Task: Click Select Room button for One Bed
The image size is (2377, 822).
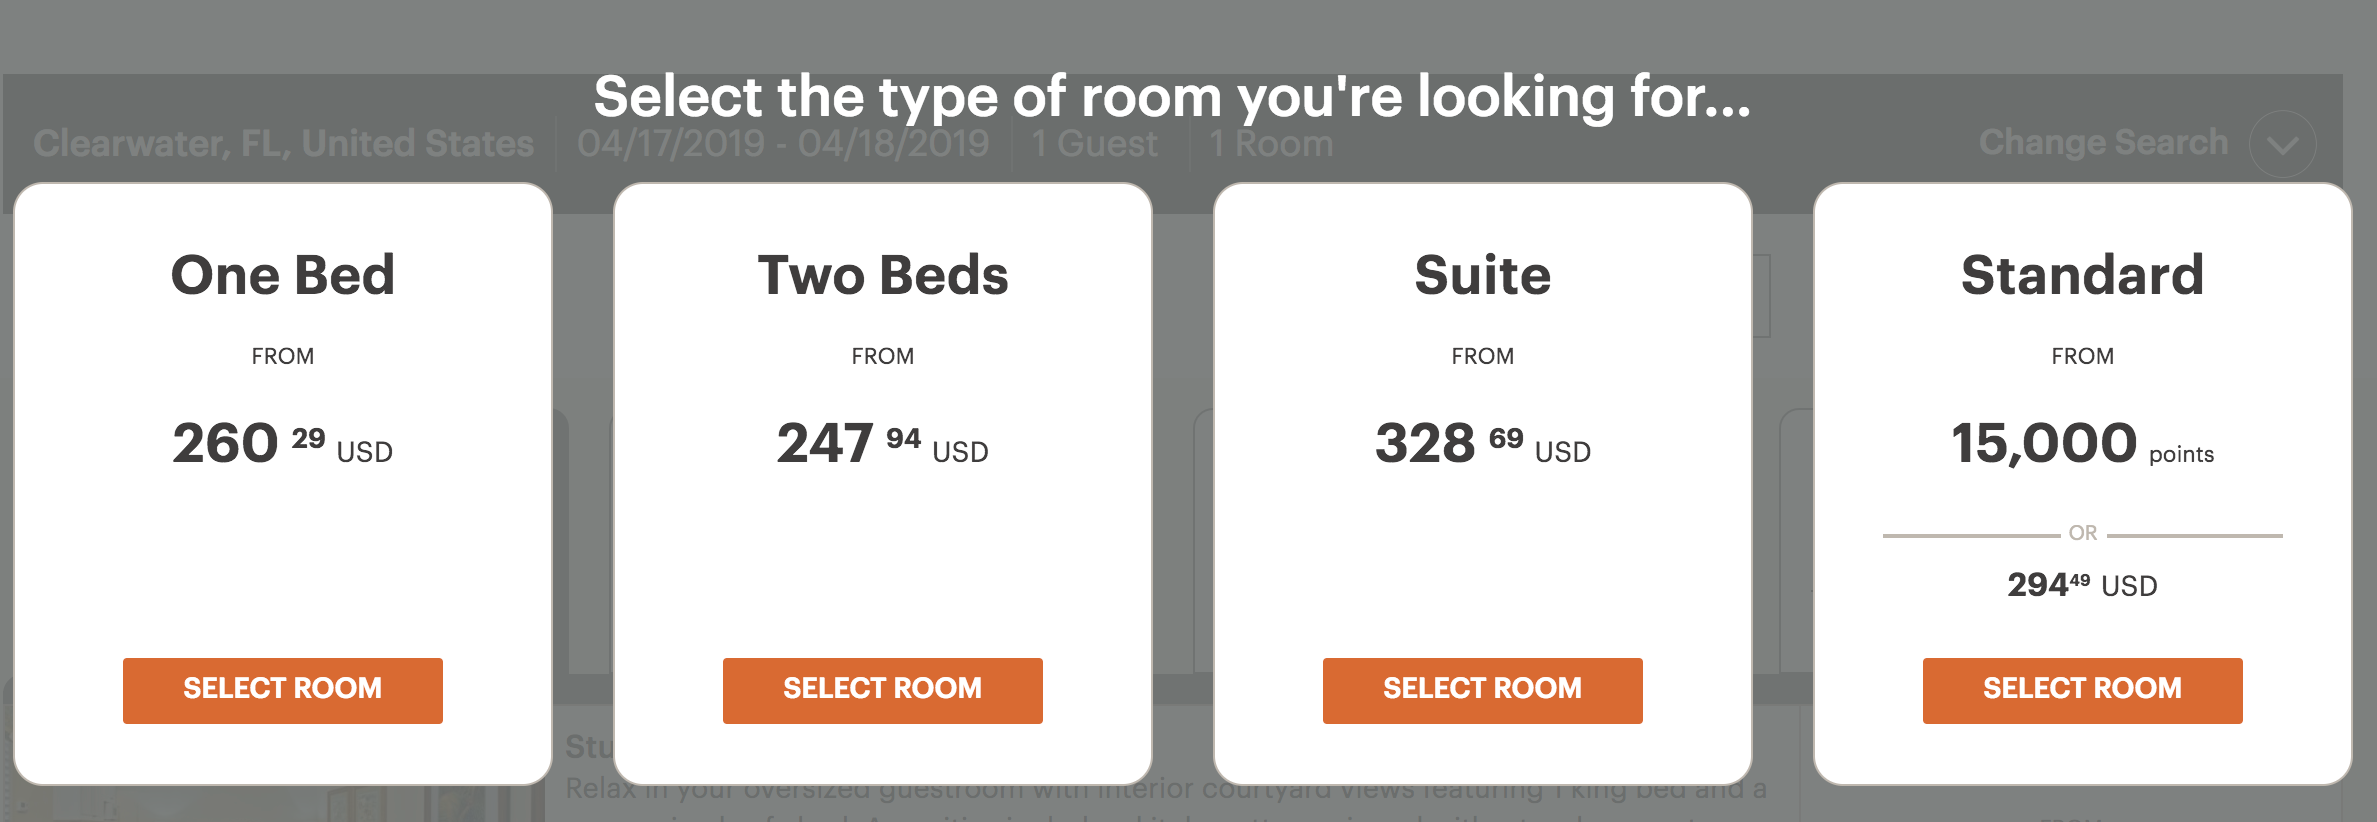Action: coord(282,690)
